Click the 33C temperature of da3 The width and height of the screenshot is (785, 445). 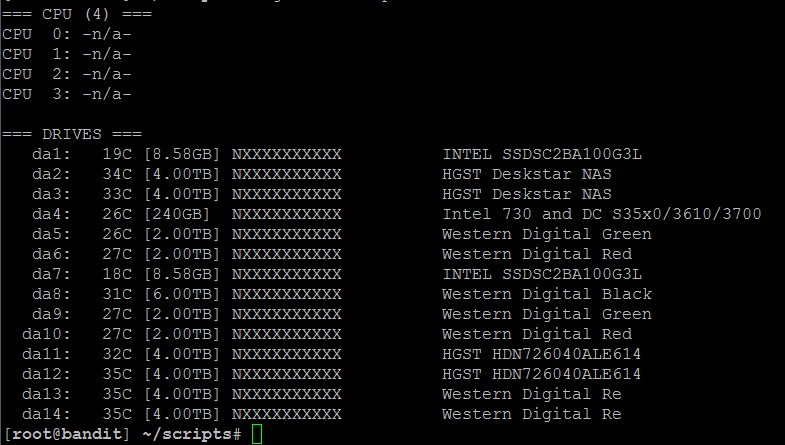tap(117, 194)
